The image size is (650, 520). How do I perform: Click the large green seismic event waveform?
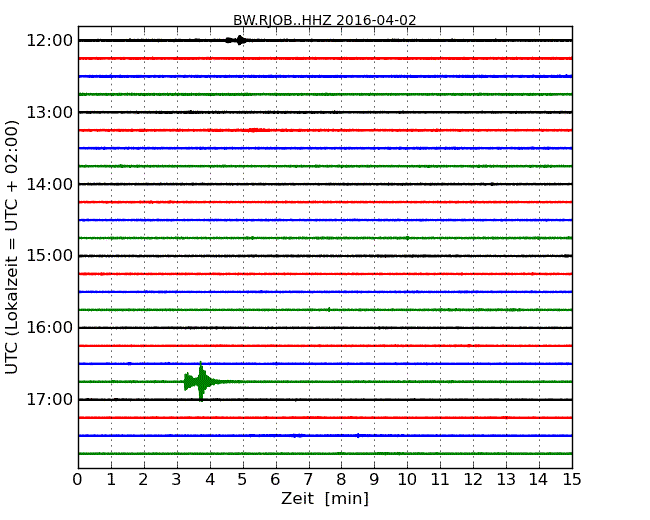coord(201,381)
